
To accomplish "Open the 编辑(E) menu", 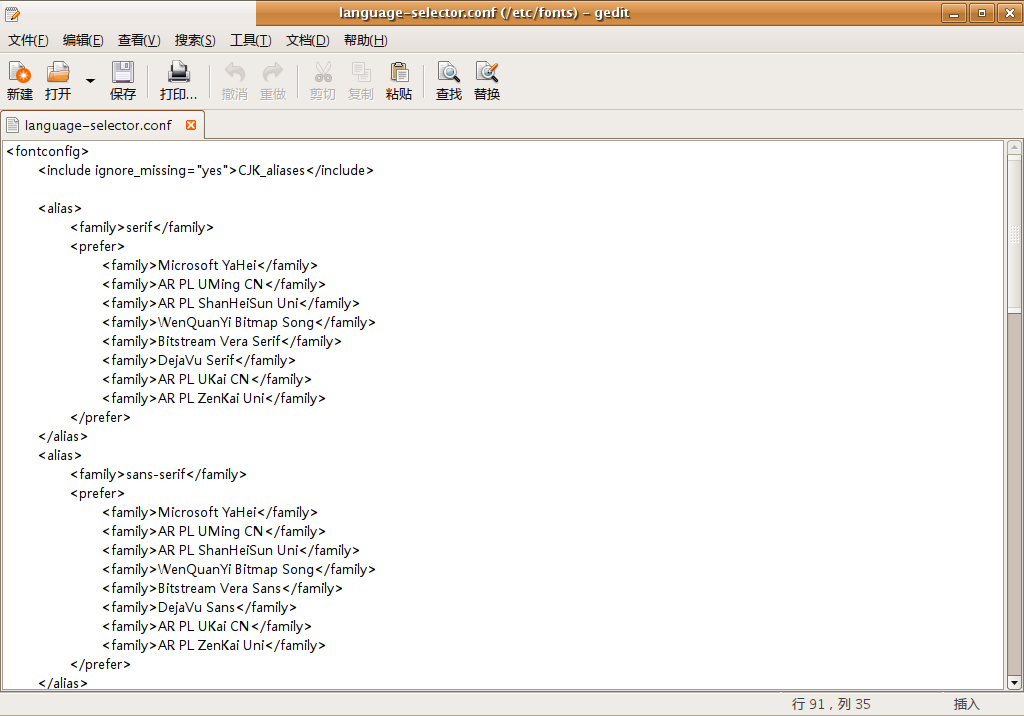I will tap(83, 41).
